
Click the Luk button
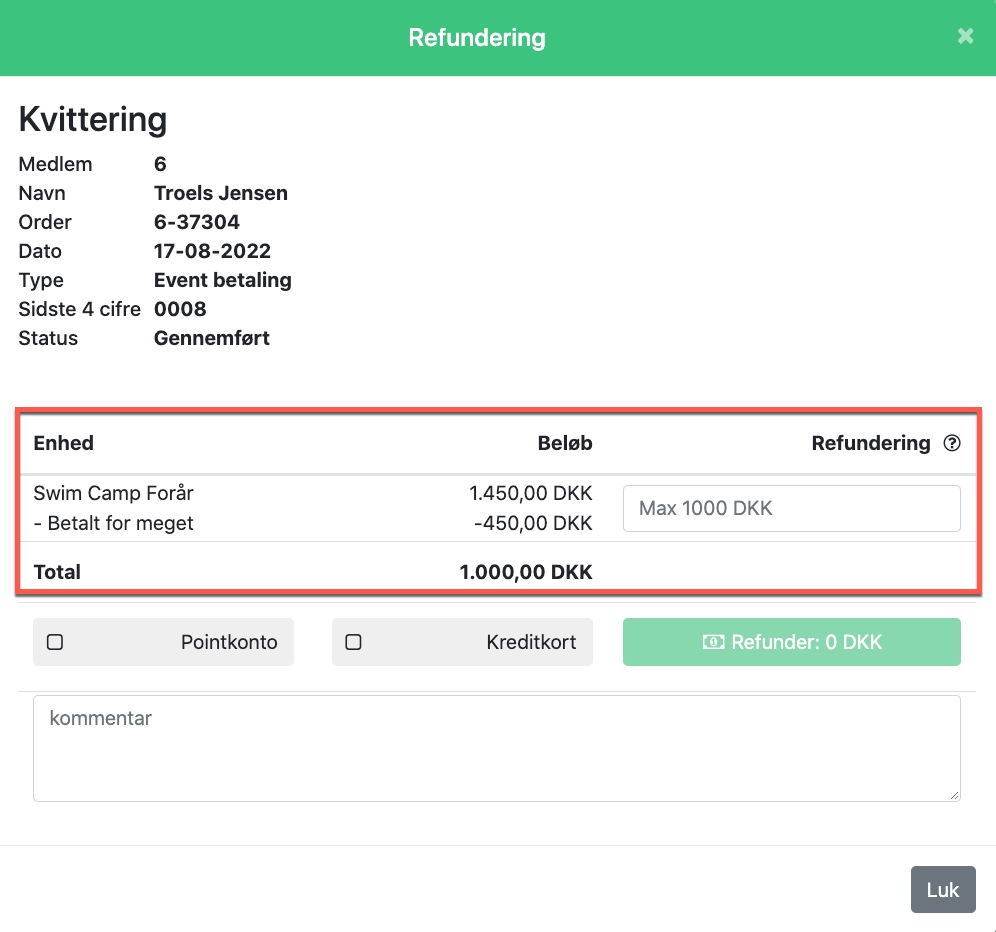[x=943, y=889]
